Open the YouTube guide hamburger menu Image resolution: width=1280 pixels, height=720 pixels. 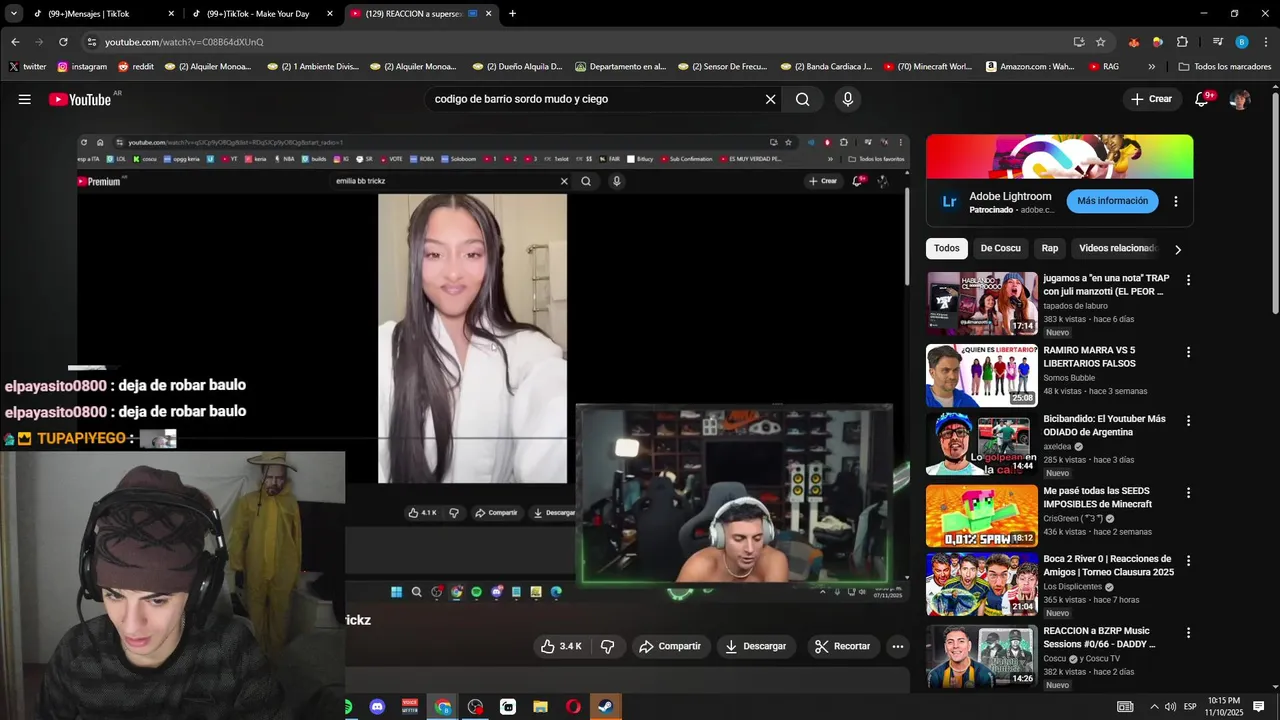click(24, 99)
